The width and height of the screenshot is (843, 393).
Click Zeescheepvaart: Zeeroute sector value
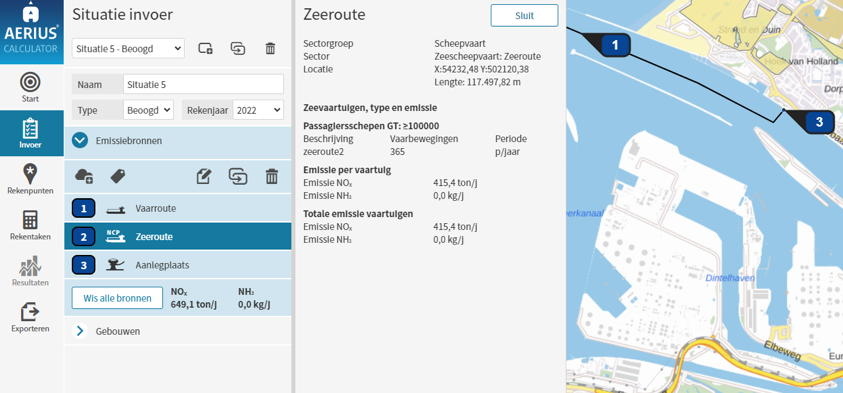tap(487, 56)
